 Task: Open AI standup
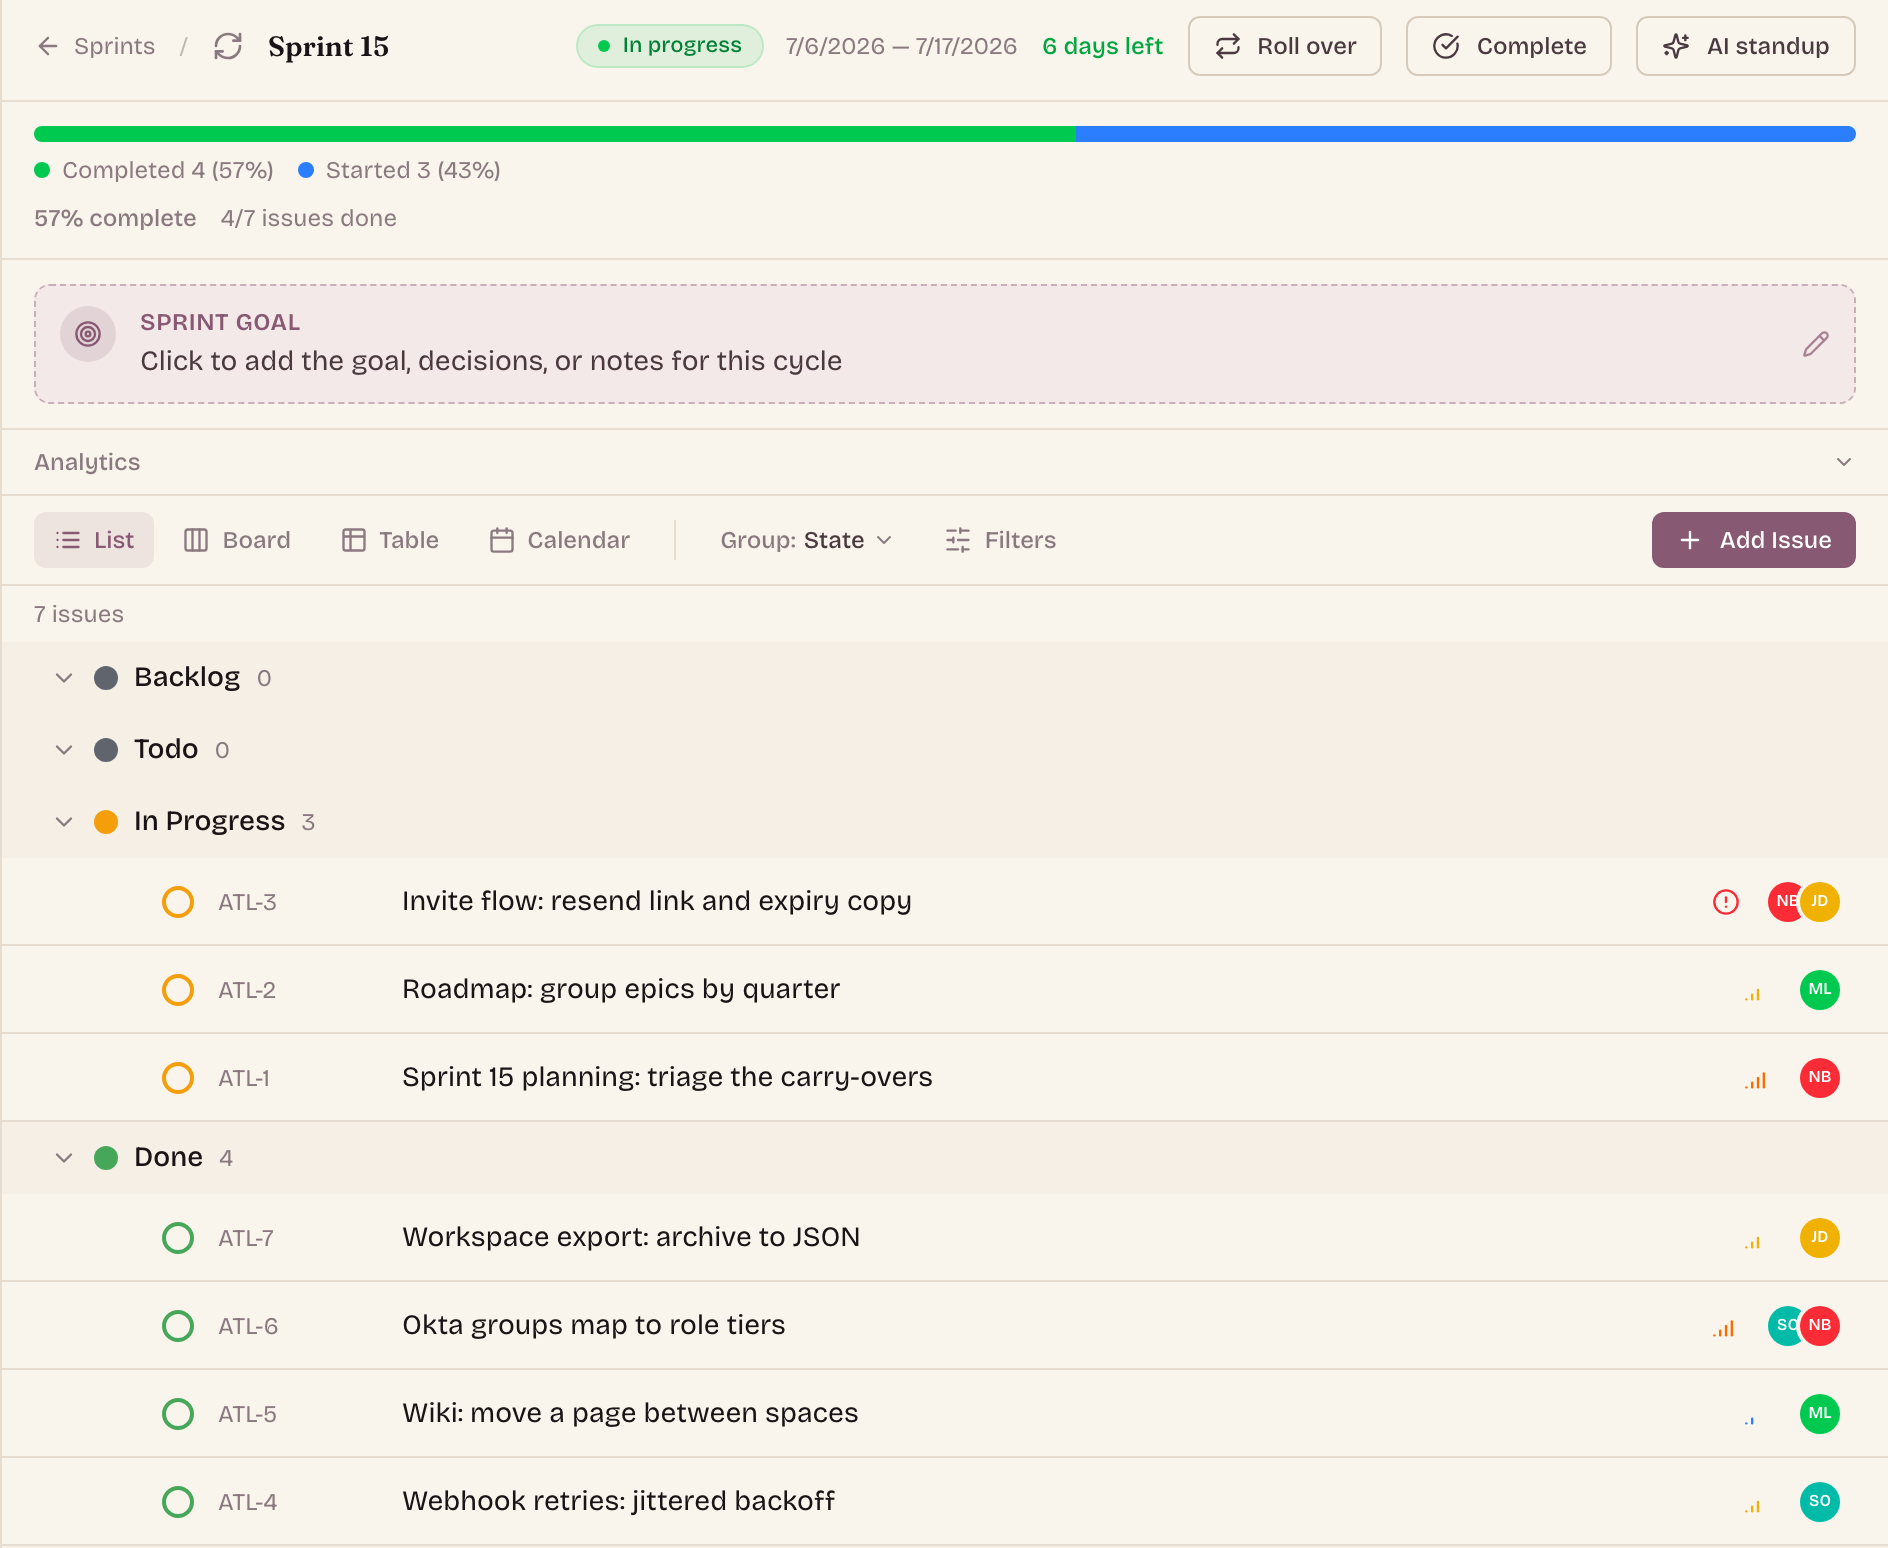point(1746,46)
